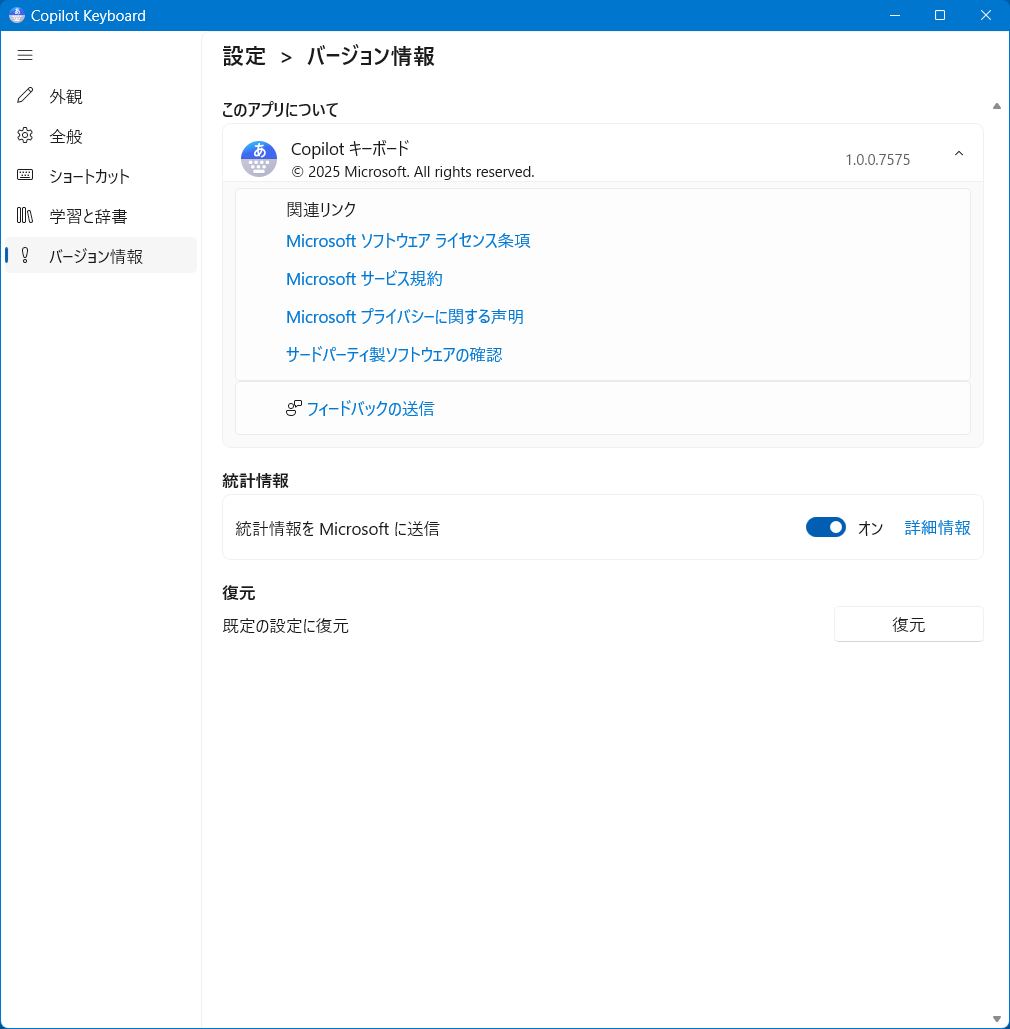The height and width of the screenshot is (1029, 1010).
Task: Turn off 統計情報を Microsoft に送信 toggle
Action: point(826,528)
